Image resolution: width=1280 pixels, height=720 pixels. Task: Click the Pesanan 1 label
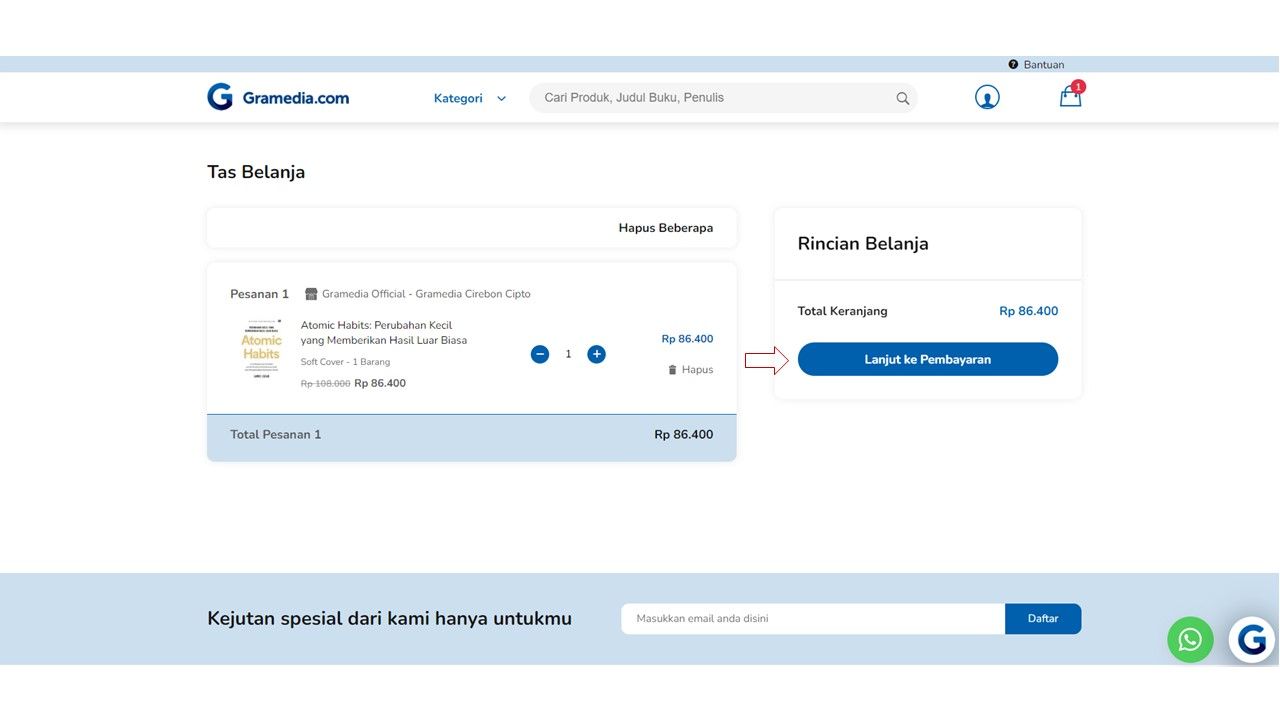pyautogui.click(x=259, y=294)
